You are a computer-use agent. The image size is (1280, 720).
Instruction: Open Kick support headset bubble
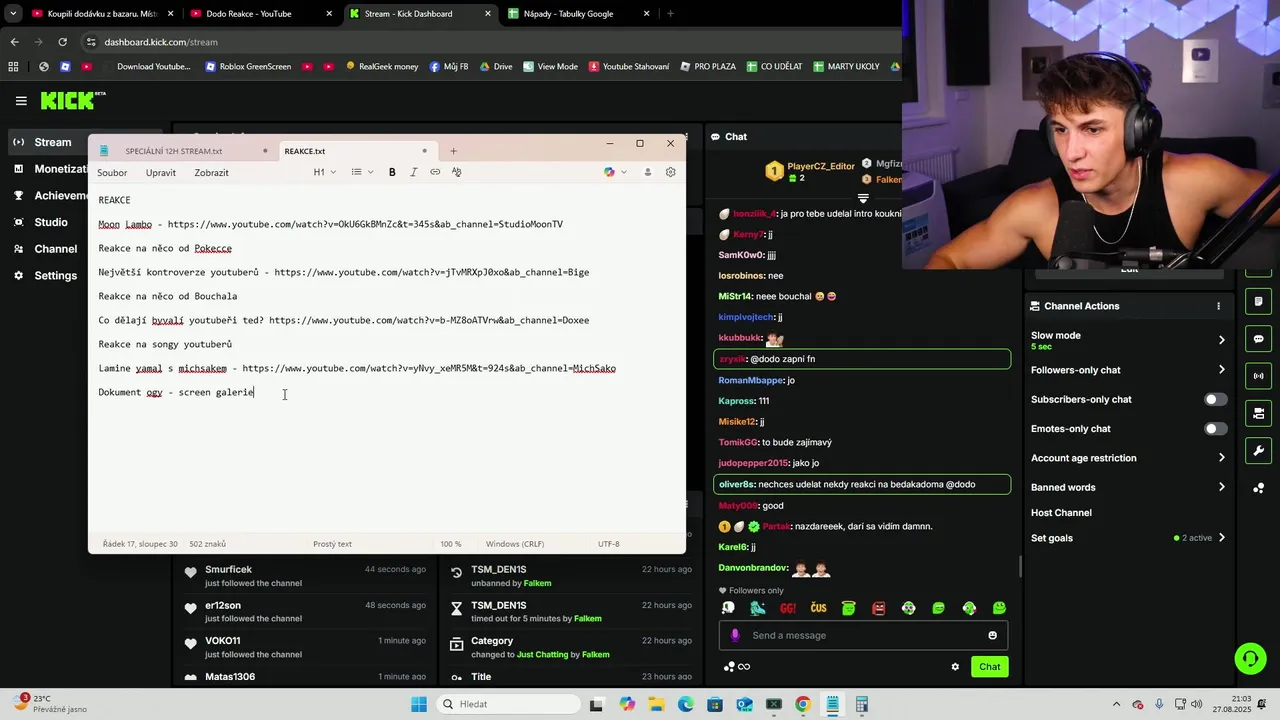pos(1250,658)
